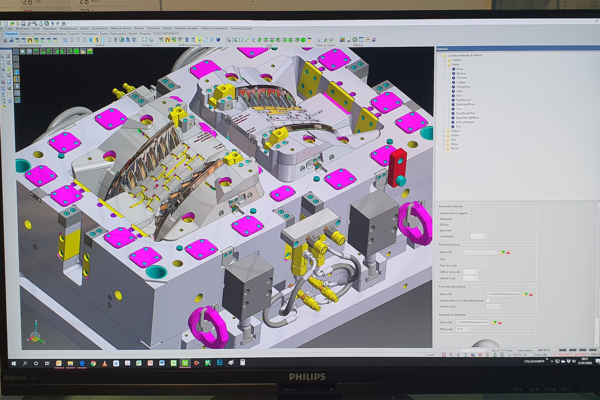Open the Elementi standard menu
Viewport: 600px width, 400px height.
186,28
